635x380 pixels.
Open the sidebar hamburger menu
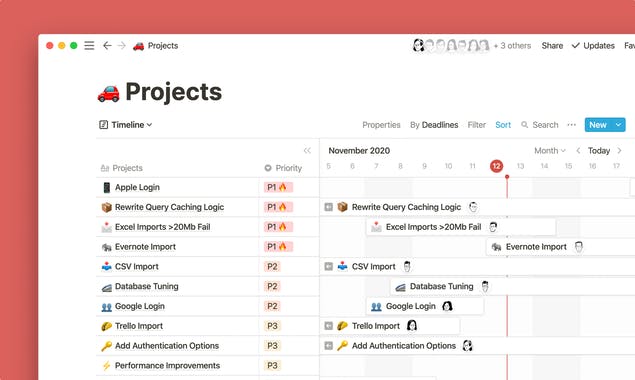click(x=89, y=45)
